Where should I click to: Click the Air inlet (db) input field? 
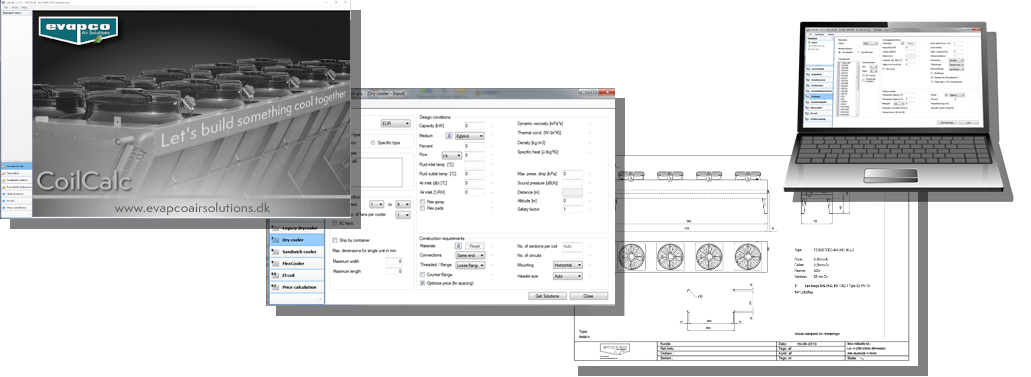click(474, 183)
